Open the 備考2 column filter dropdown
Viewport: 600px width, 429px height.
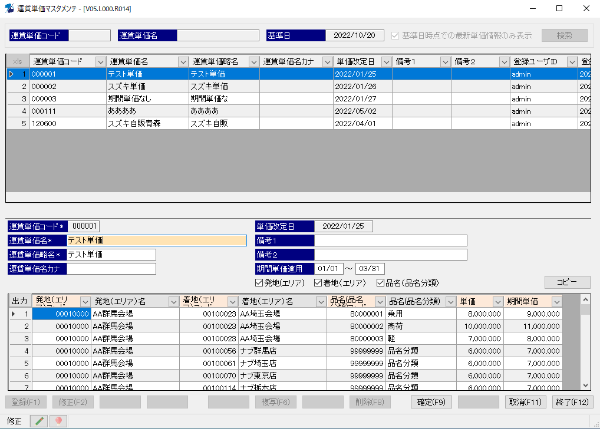point(504,62)
